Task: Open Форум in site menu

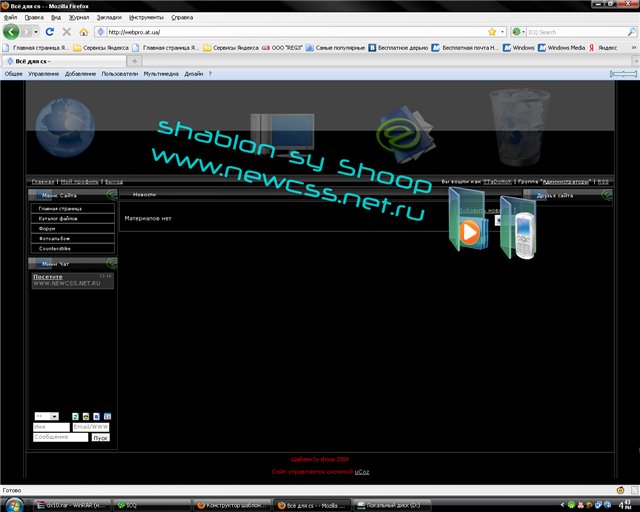Action: (x=73, y=229)
